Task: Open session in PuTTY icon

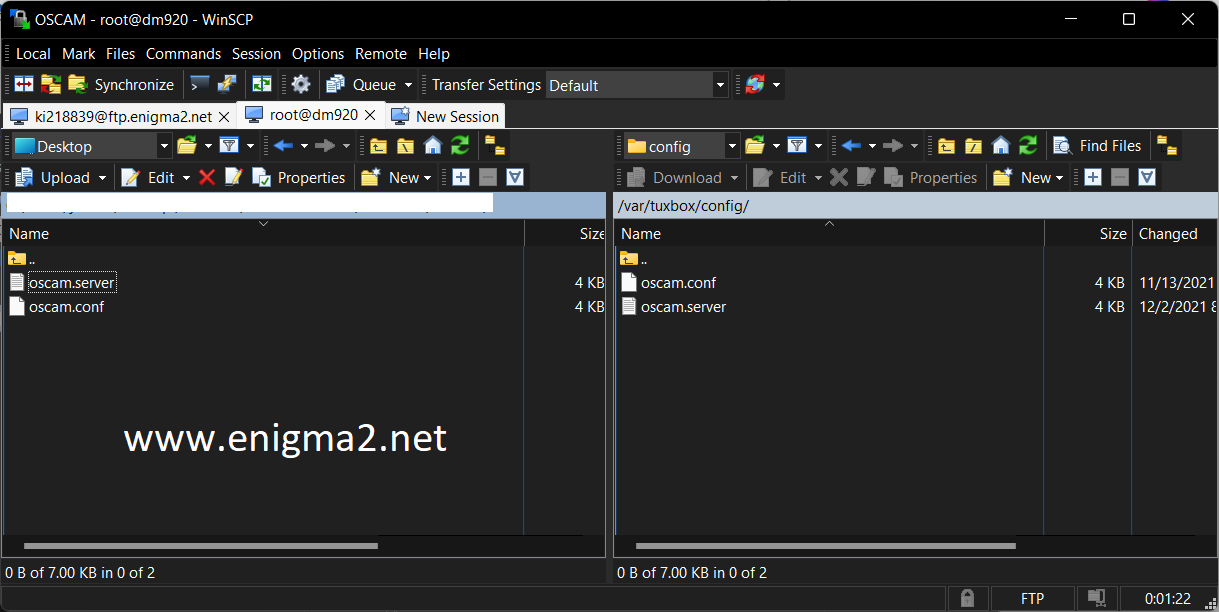Action: tap(227, 85)
